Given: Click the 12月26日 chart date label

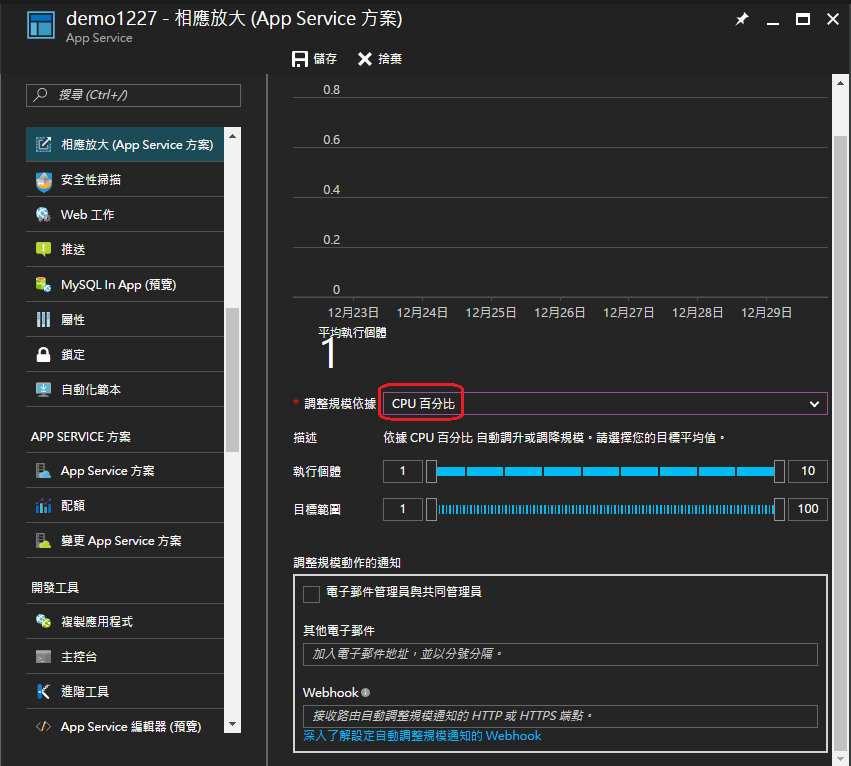Looking at the screenshot, I should pos(560,313).
